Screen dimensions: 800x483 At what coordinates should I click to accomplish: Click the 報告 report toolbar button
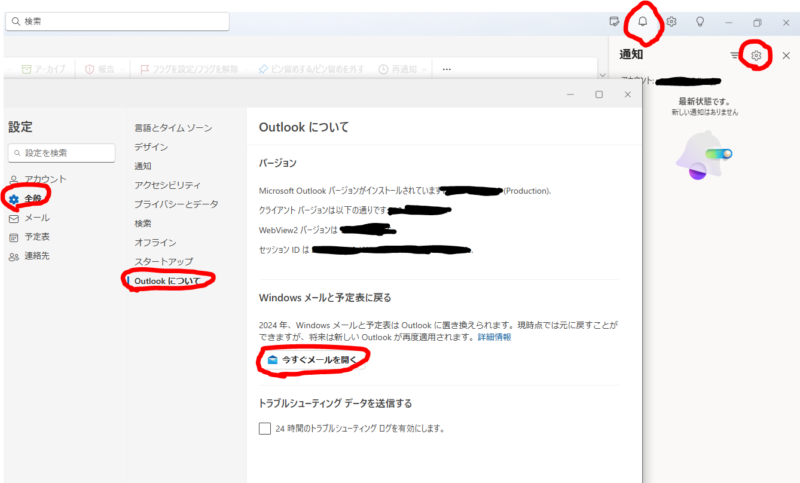point(100,69)
